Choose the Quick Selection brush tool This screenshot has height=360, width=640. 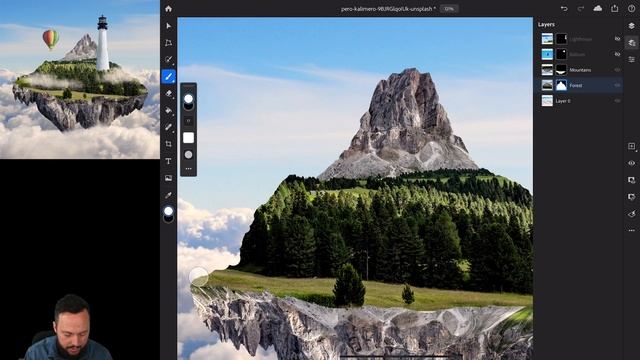click(169, 60)
